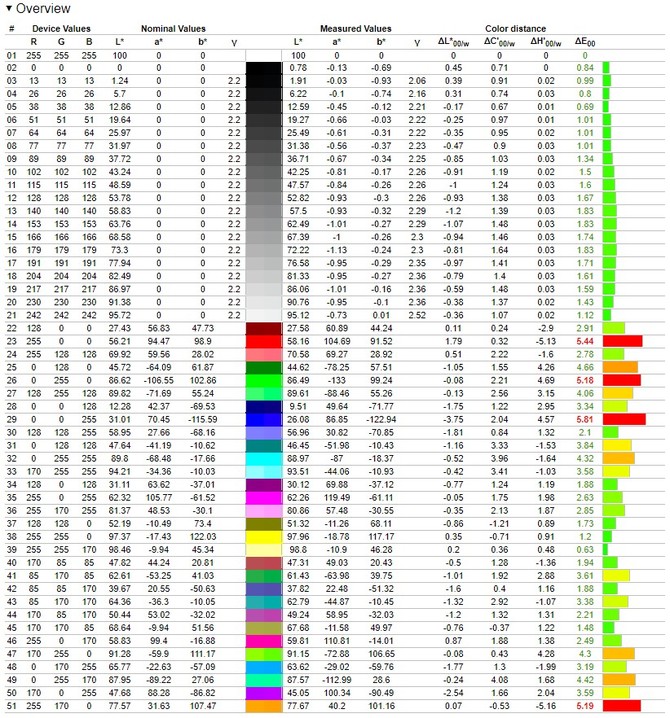The image size is (670, 718).
Task: Click ΔL* value -3.75 in row 29
Action: tap(453, 419)
